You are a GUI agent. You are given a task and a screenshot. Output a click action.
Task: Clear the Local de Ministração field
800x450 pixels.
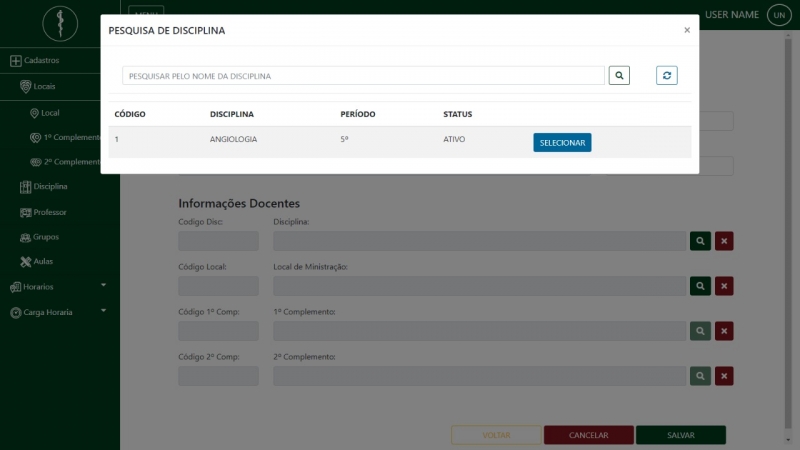click(724, 286)
